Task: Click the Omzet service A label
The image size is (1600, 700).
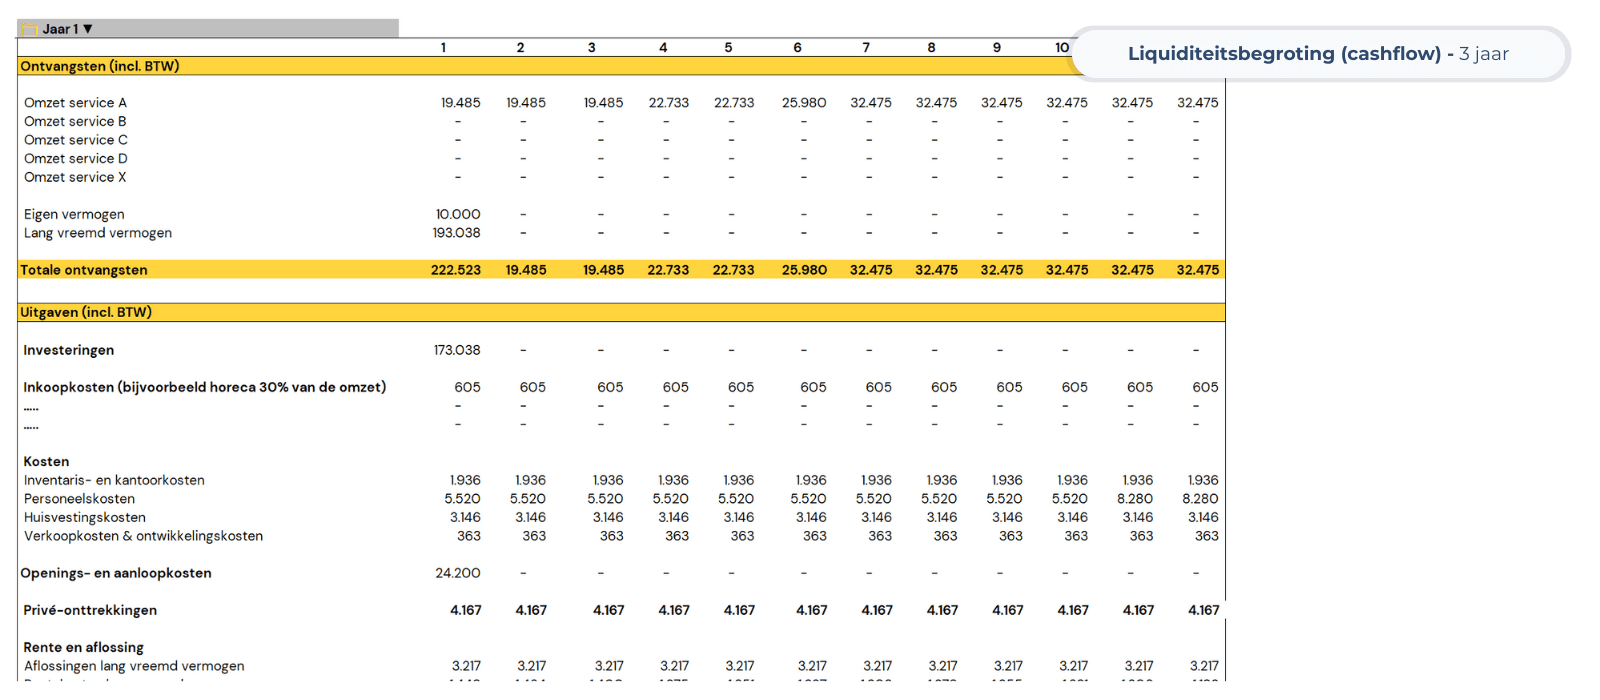Action: click(75, 103)
